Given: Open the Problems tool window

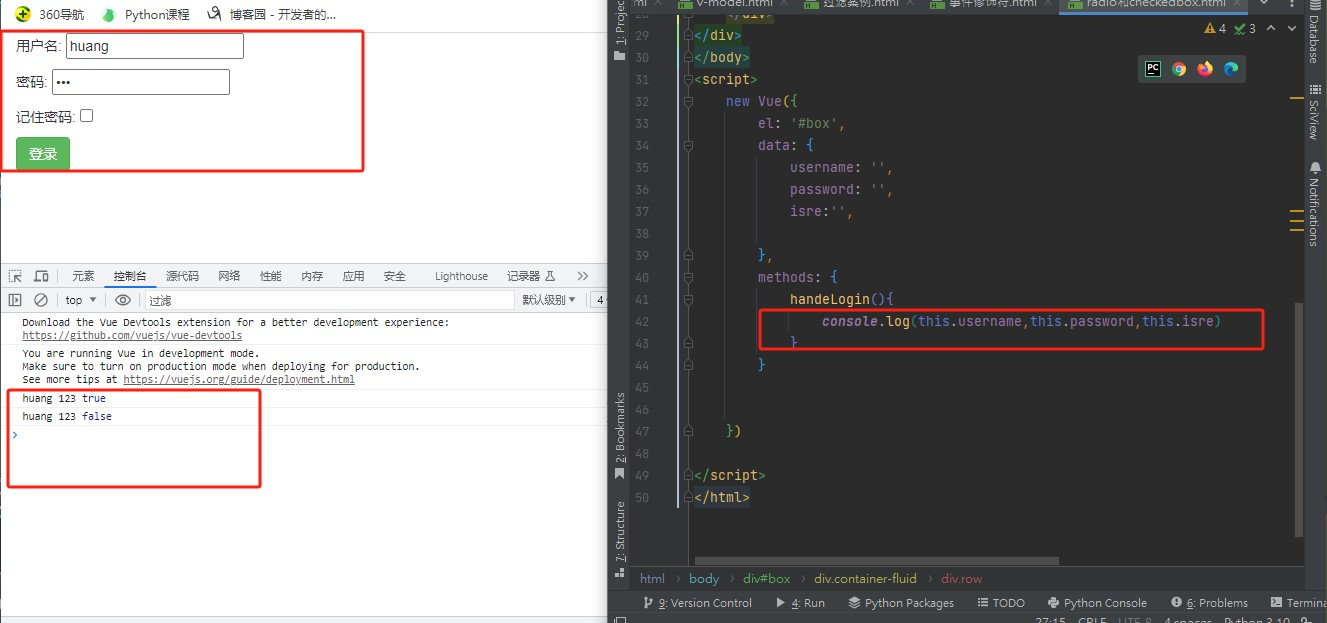Looking at the screenshot, I should (1208, 603).
